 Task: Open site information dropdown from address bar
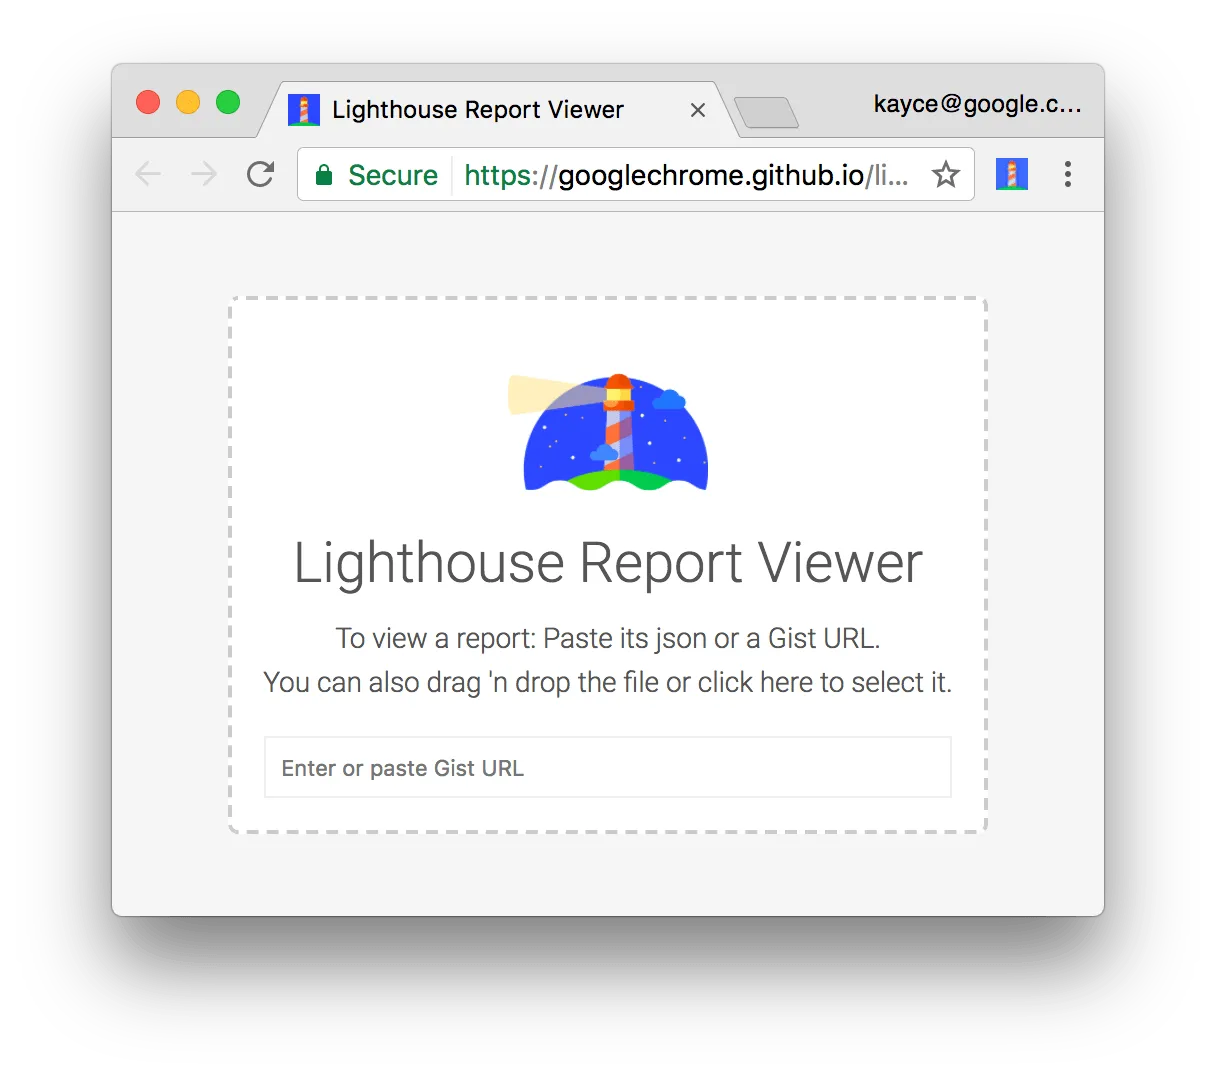(324, 174)
